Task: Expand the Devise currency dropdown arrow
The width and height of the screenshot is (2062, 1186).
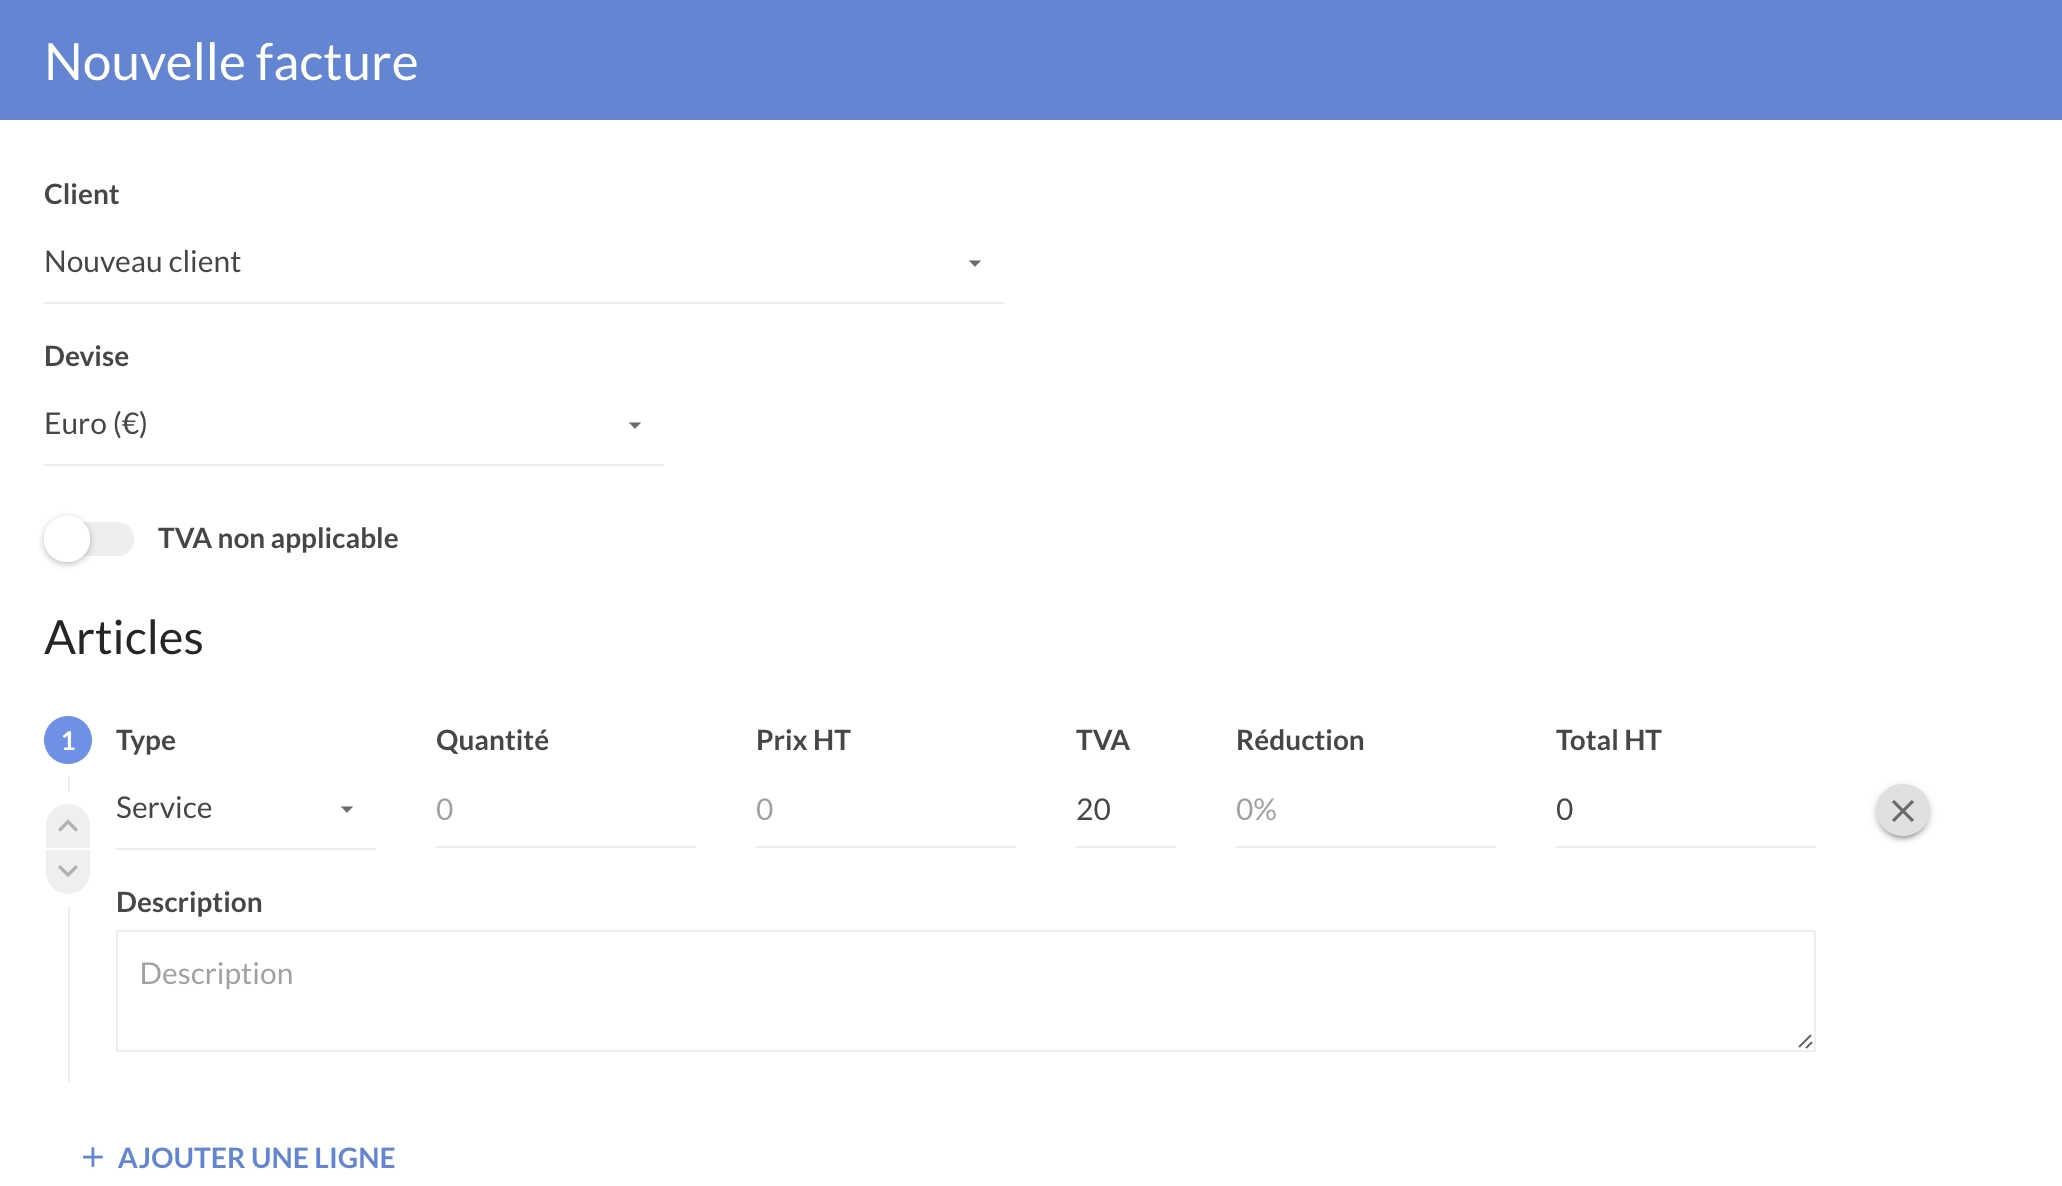Action: [x=634, y=425]
